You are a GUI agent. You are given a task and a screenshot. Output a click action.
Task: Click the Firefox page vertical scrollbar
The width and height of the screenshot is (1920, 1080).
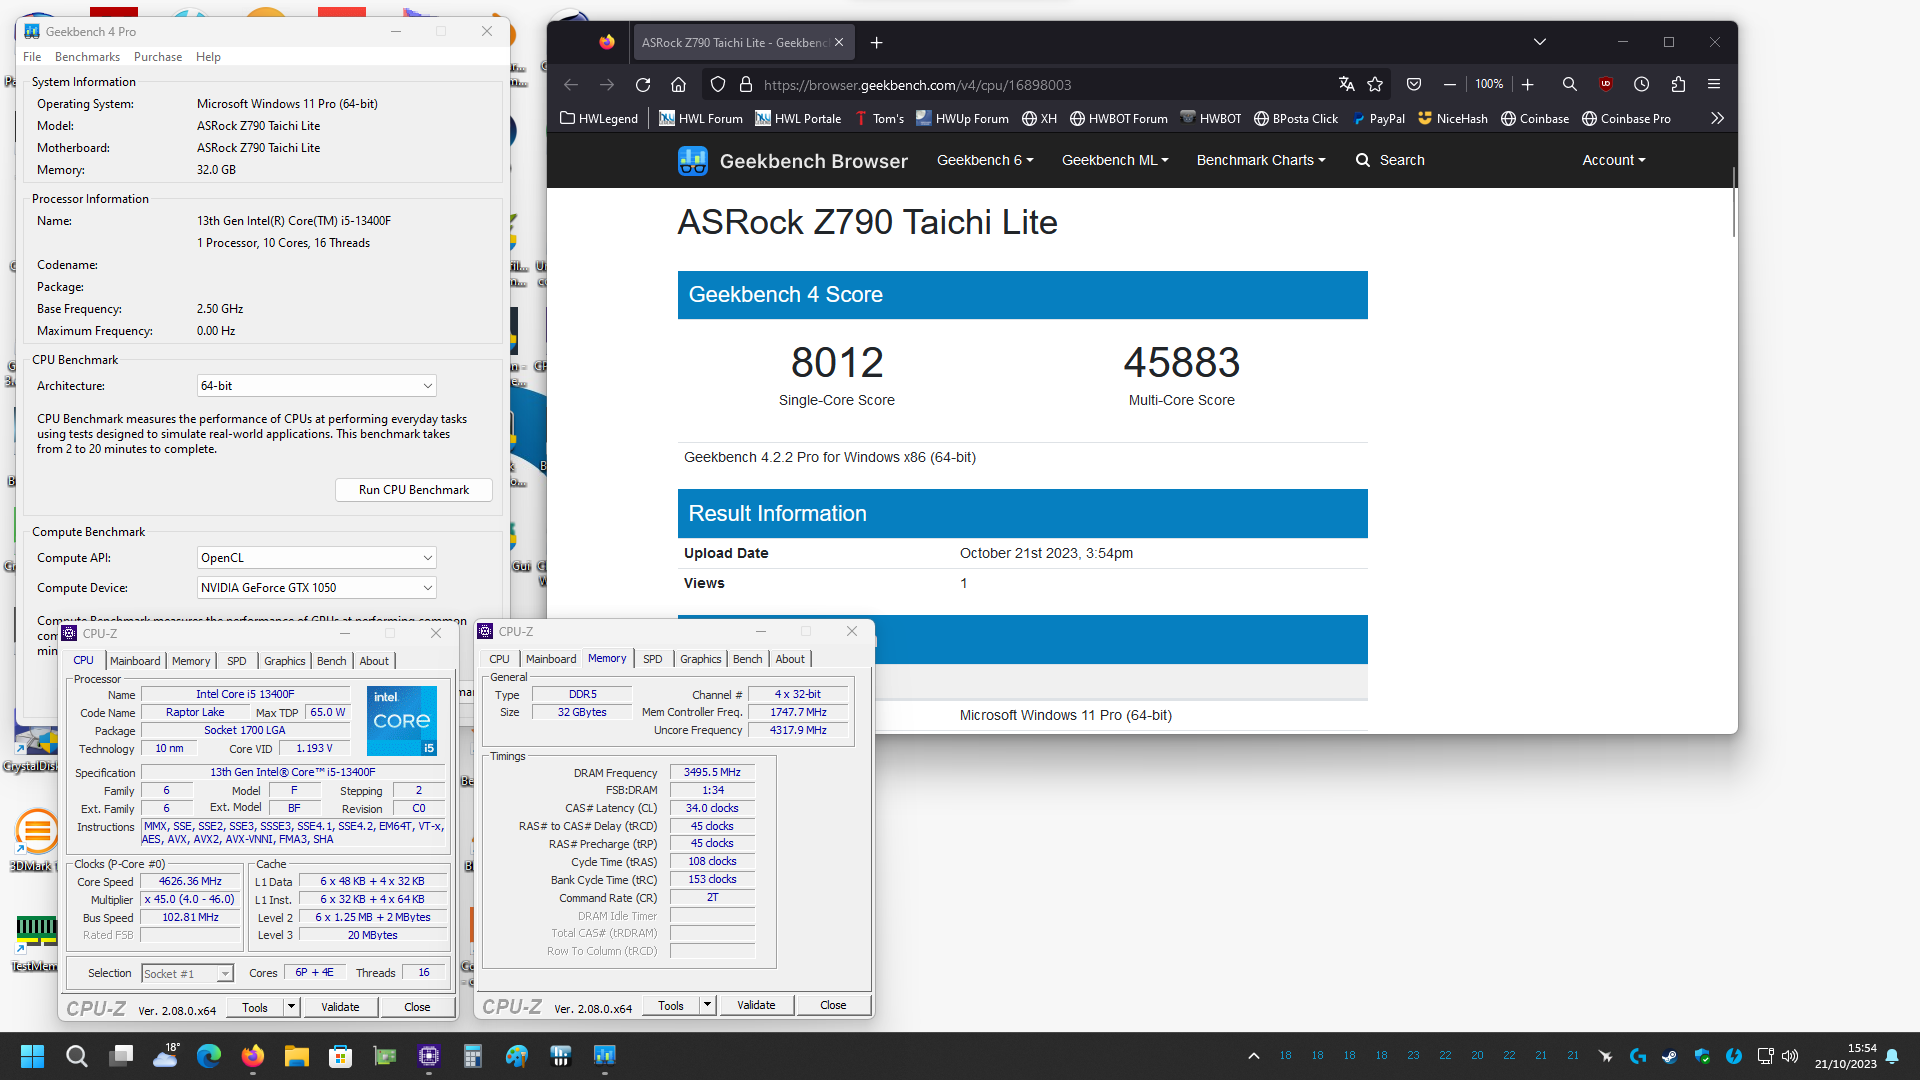[x=1733, y=203]
